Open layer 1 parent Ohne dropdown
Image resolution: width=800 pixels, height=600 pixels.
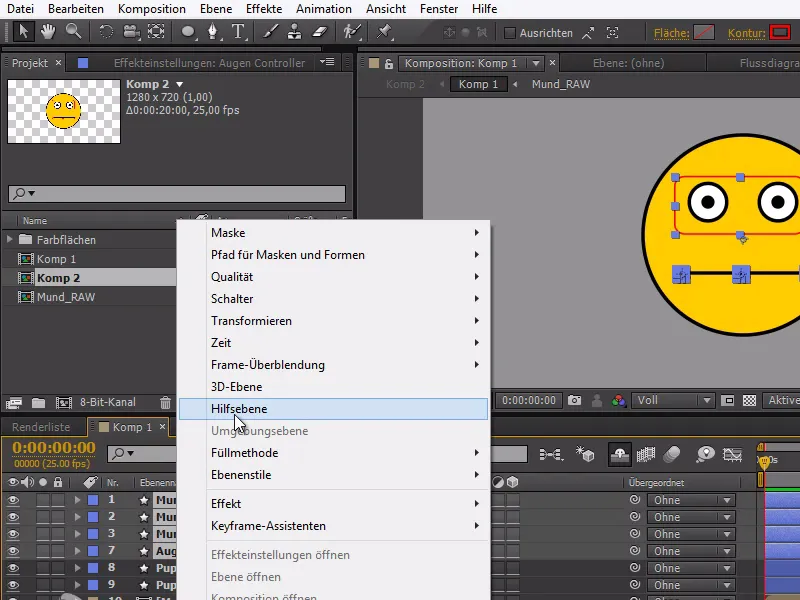pos(691,500)
